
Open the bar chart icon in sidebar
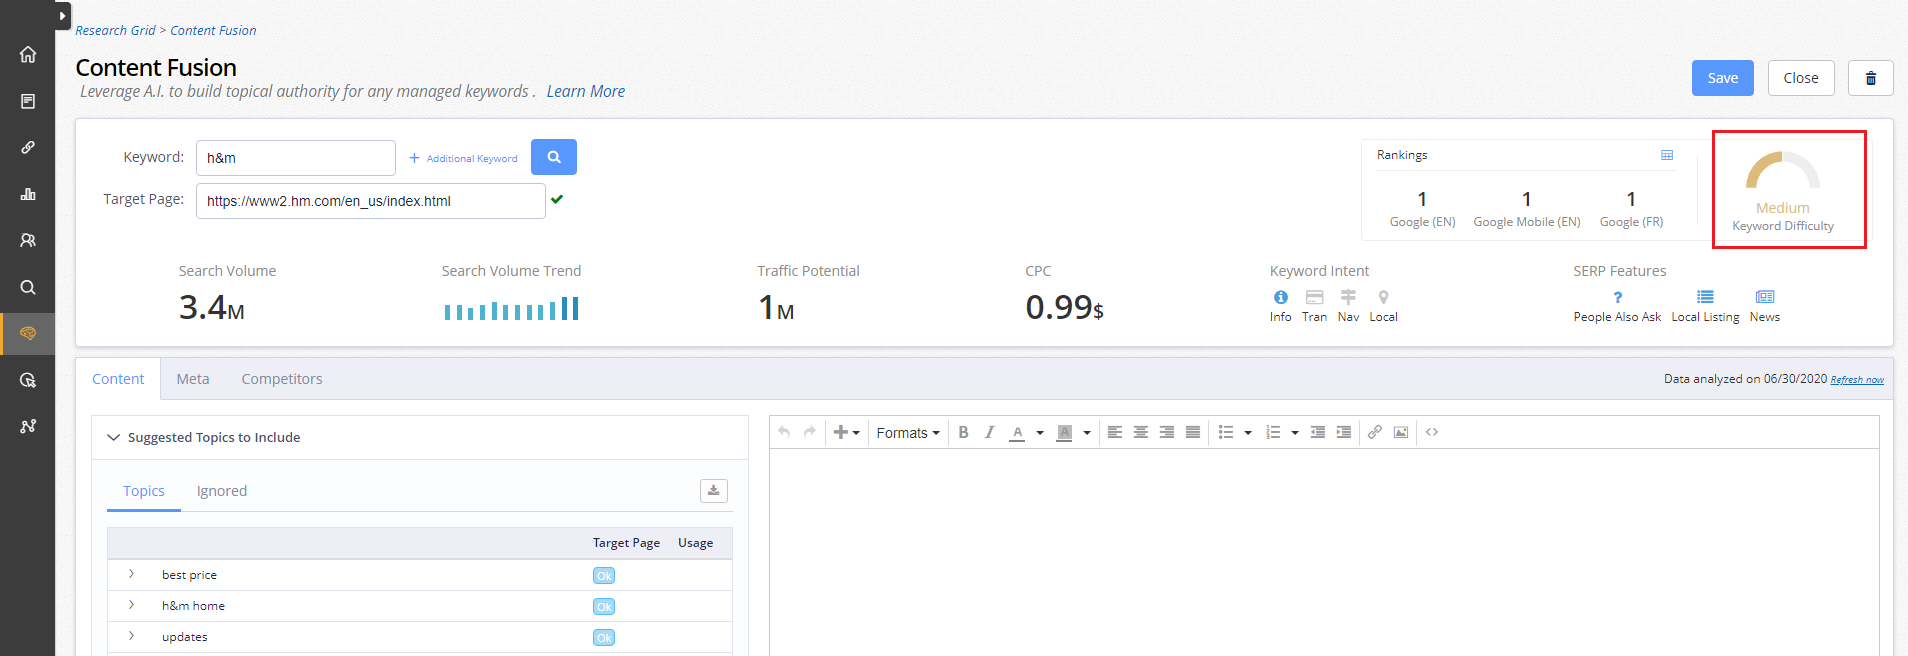(x=28, y=194)
